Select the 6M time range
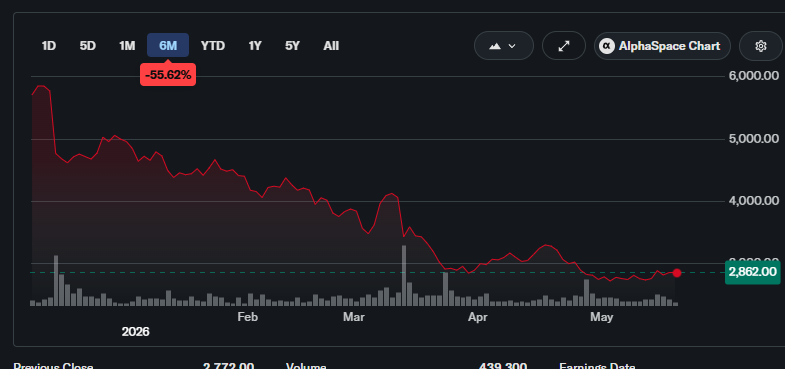The image size is (785, 369). tap(168, 46)
